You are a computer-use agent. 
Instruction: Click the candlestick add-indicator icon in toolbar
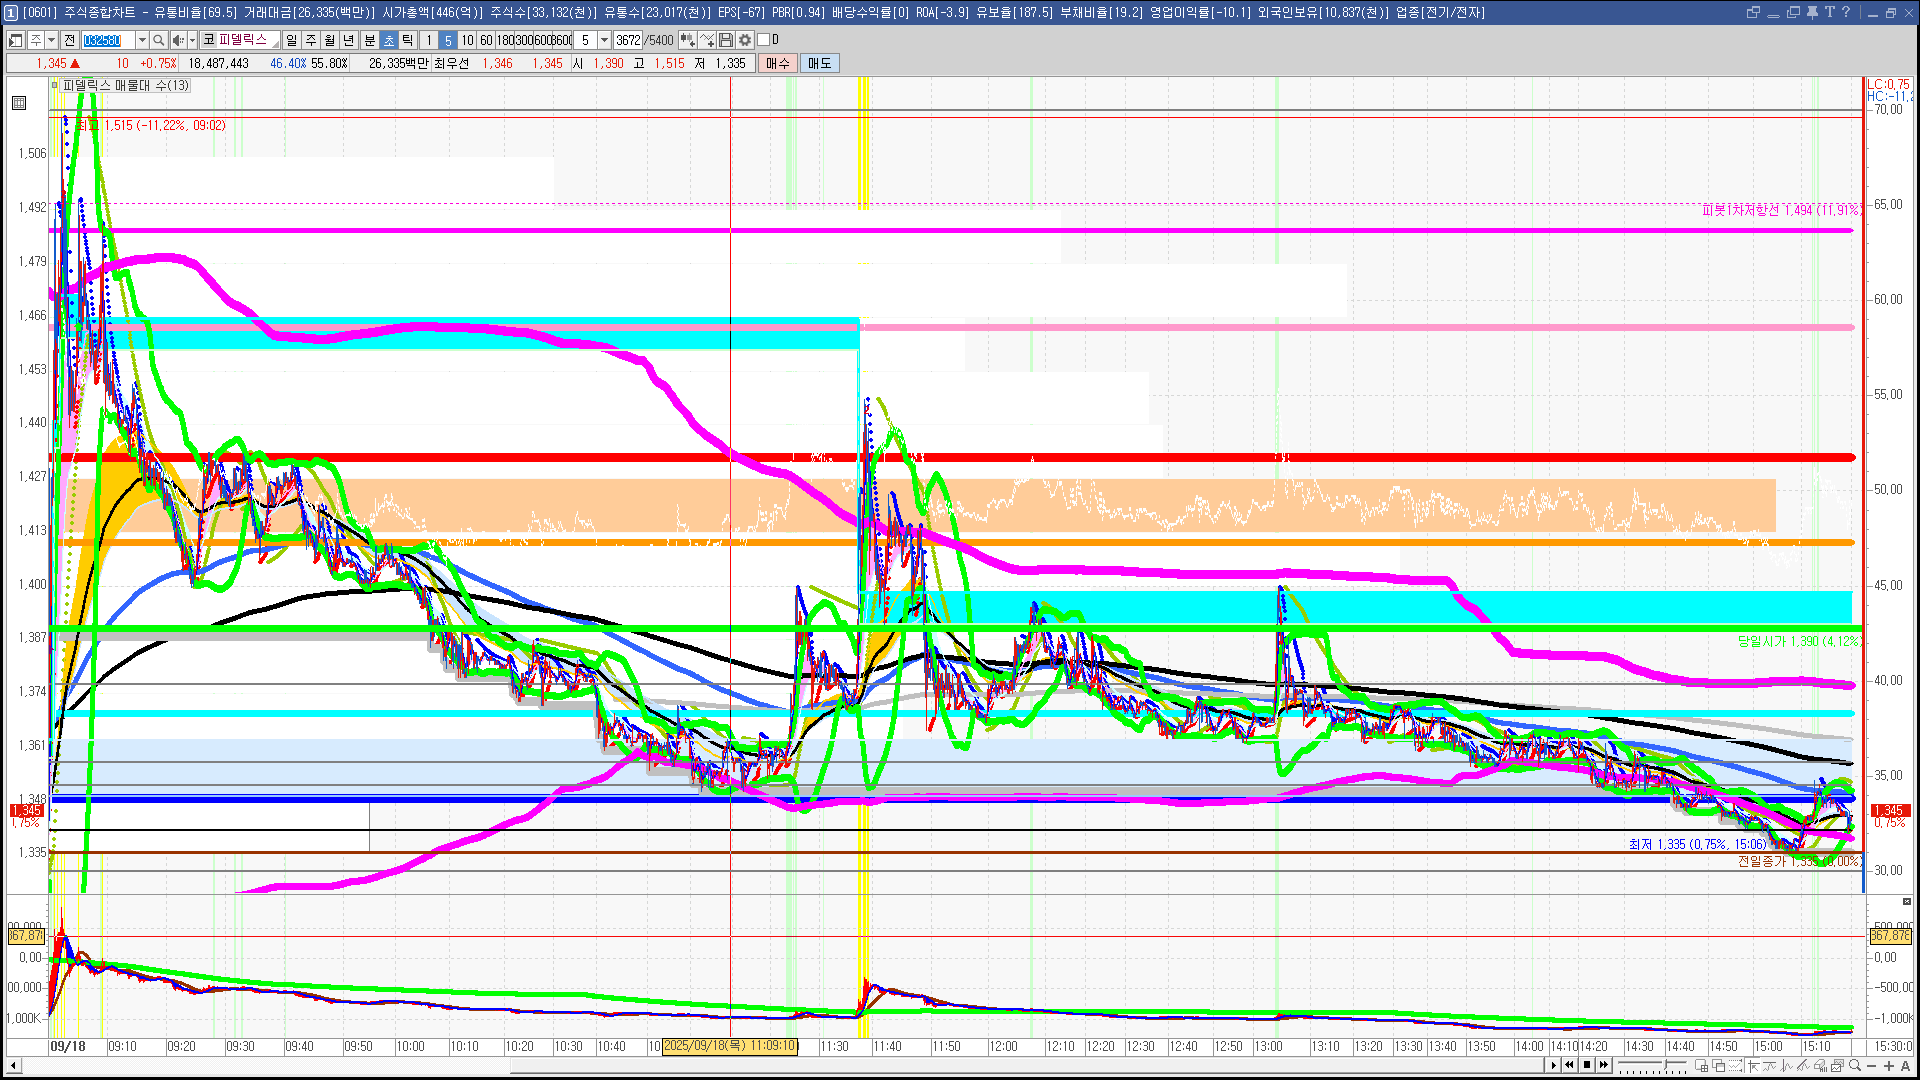tap(687, 40)
